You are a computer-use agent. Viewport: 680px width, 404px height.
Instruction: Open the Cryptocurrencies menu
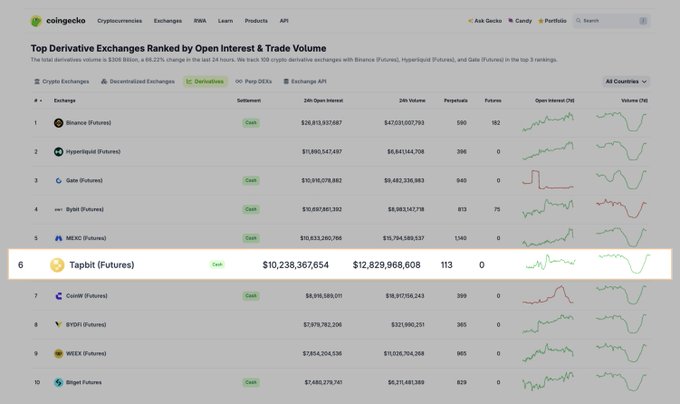click(x=120, y=21)
